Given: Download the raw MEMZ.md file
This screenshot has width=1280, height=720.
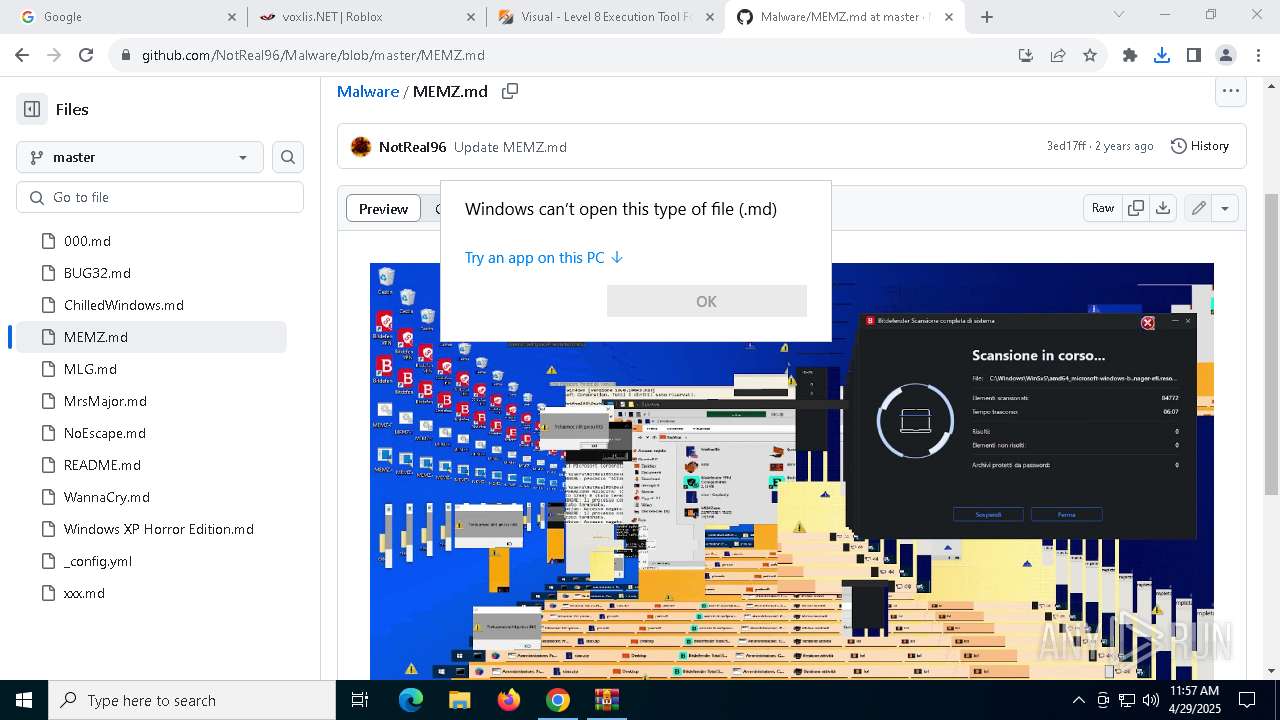Looking at the screenshot, I should pos(1162,208).
